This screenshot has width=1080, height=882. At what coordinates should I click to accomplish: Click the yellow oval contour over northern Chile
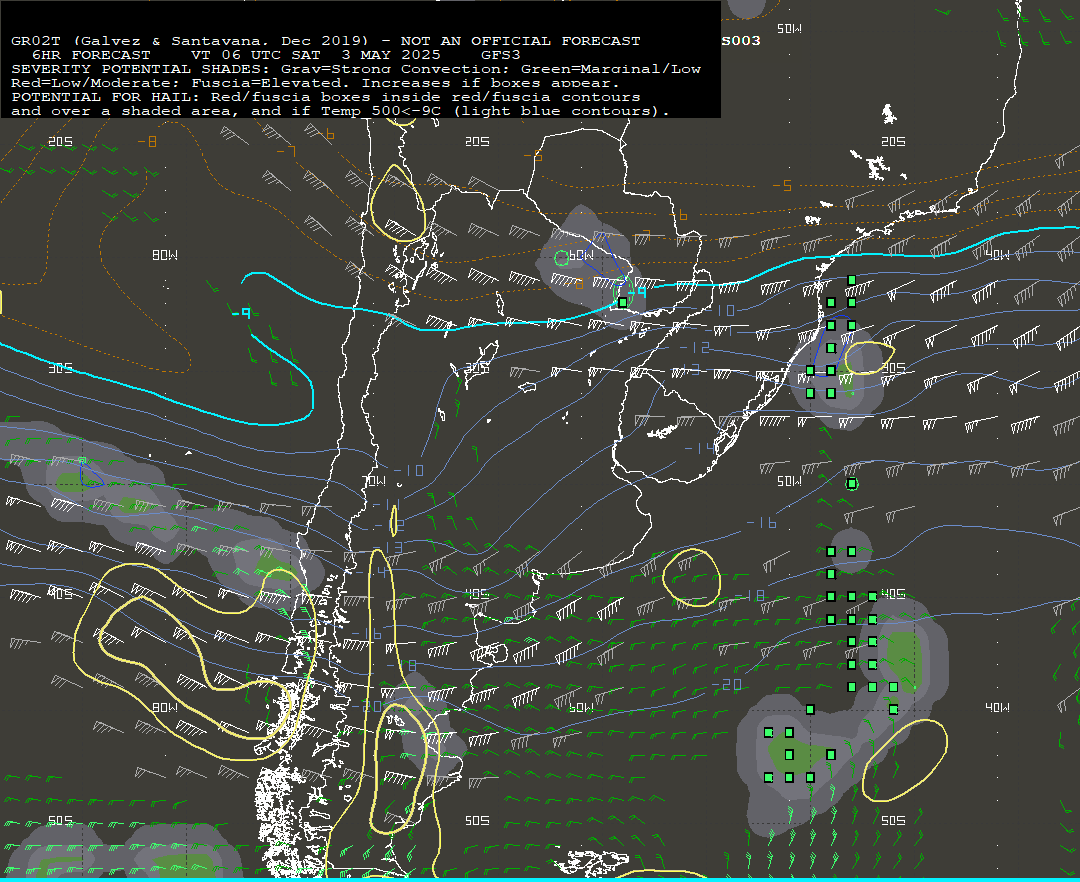tap(398, 203)
